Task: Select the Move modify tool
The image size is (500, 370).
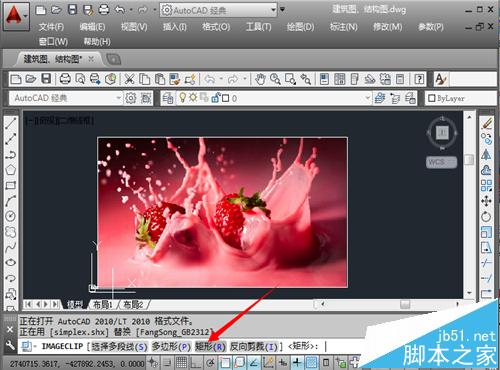Action: tap(486, 201)
